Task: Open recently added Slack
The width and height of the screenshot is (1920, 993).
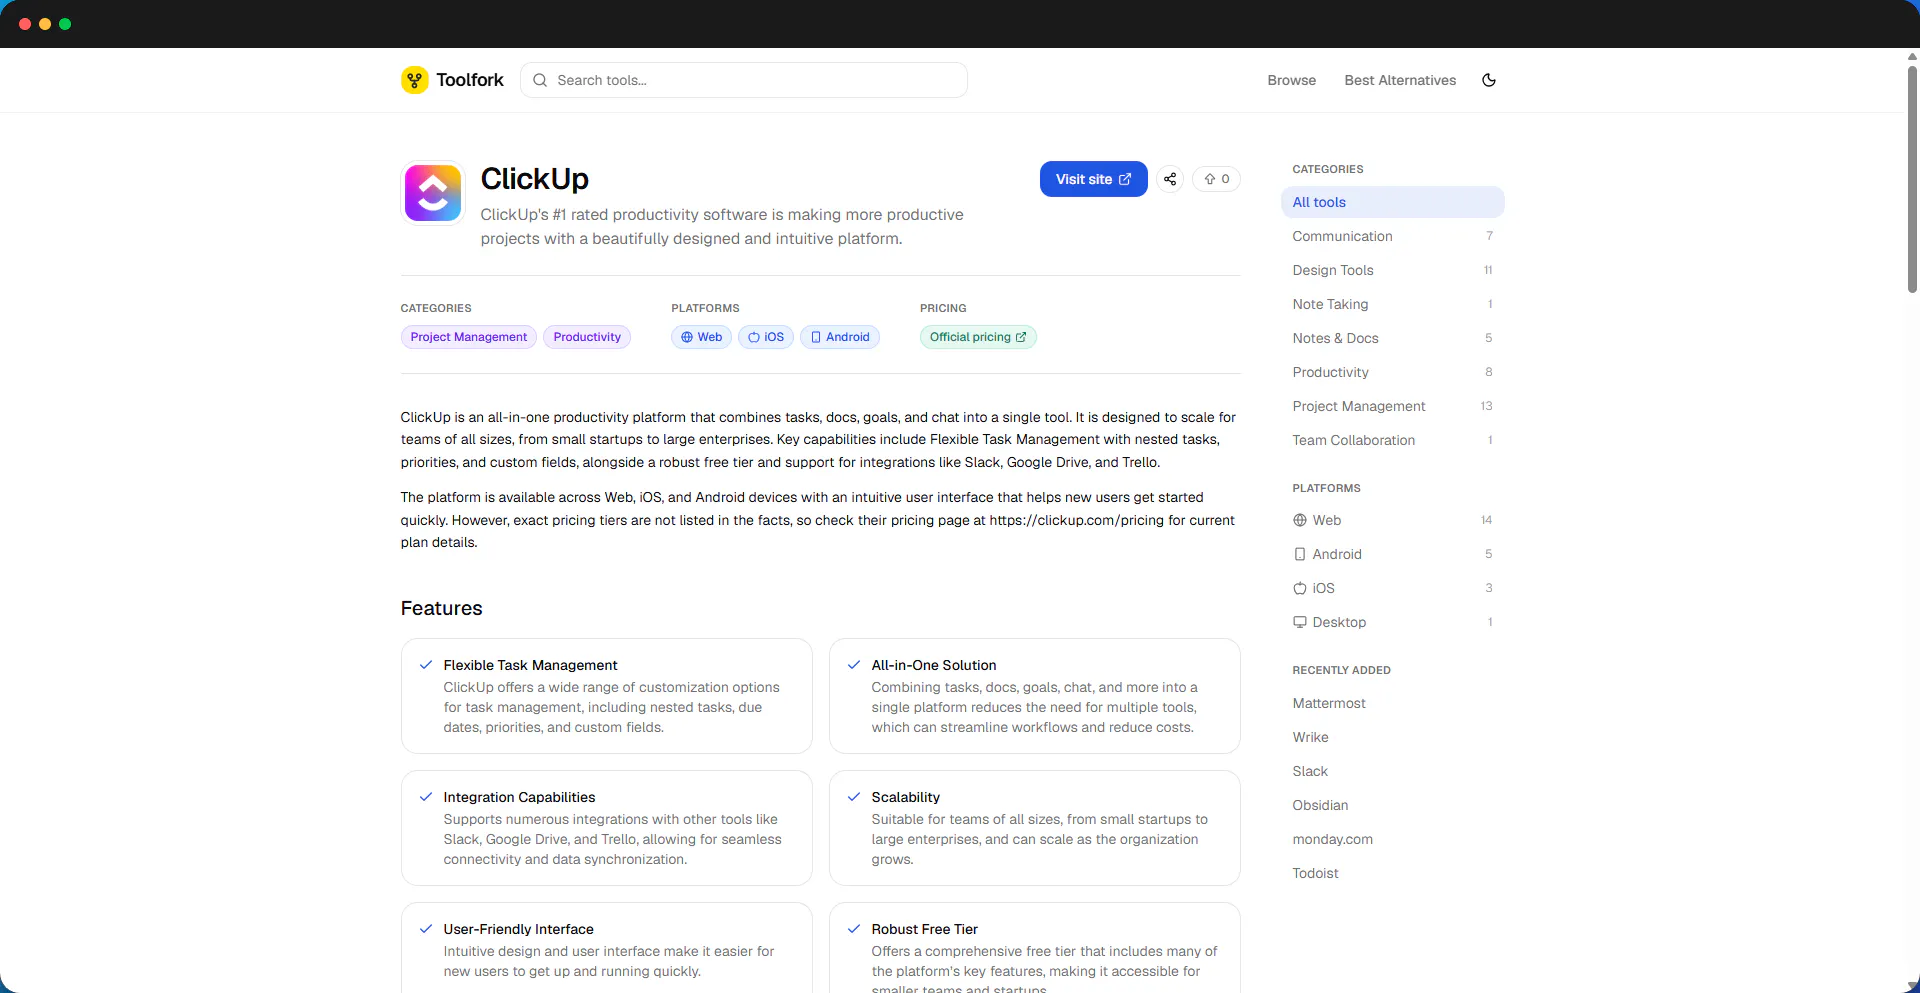Action: 1310,771
